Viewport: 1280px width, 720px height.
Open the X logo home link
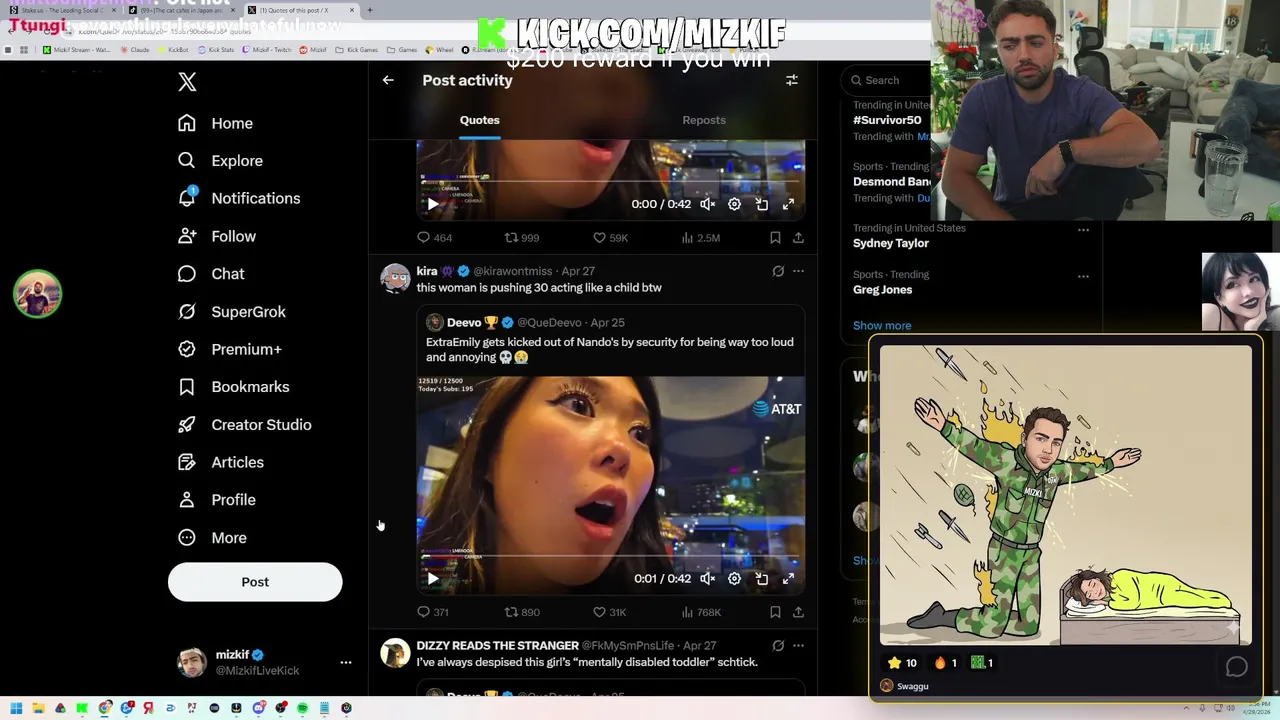click(187, 82)
